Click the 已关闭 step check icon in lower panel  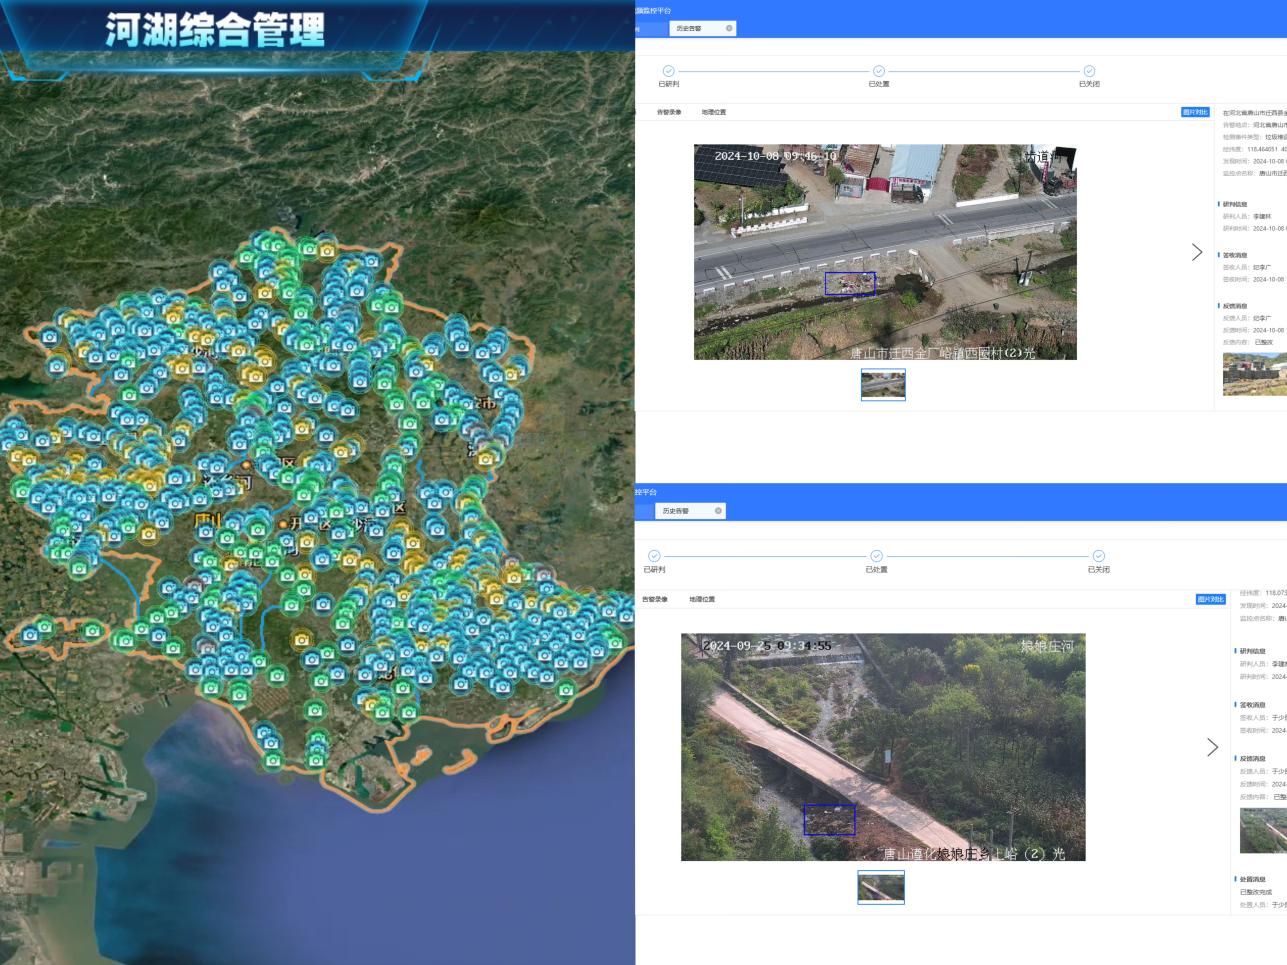[1098, 556]
